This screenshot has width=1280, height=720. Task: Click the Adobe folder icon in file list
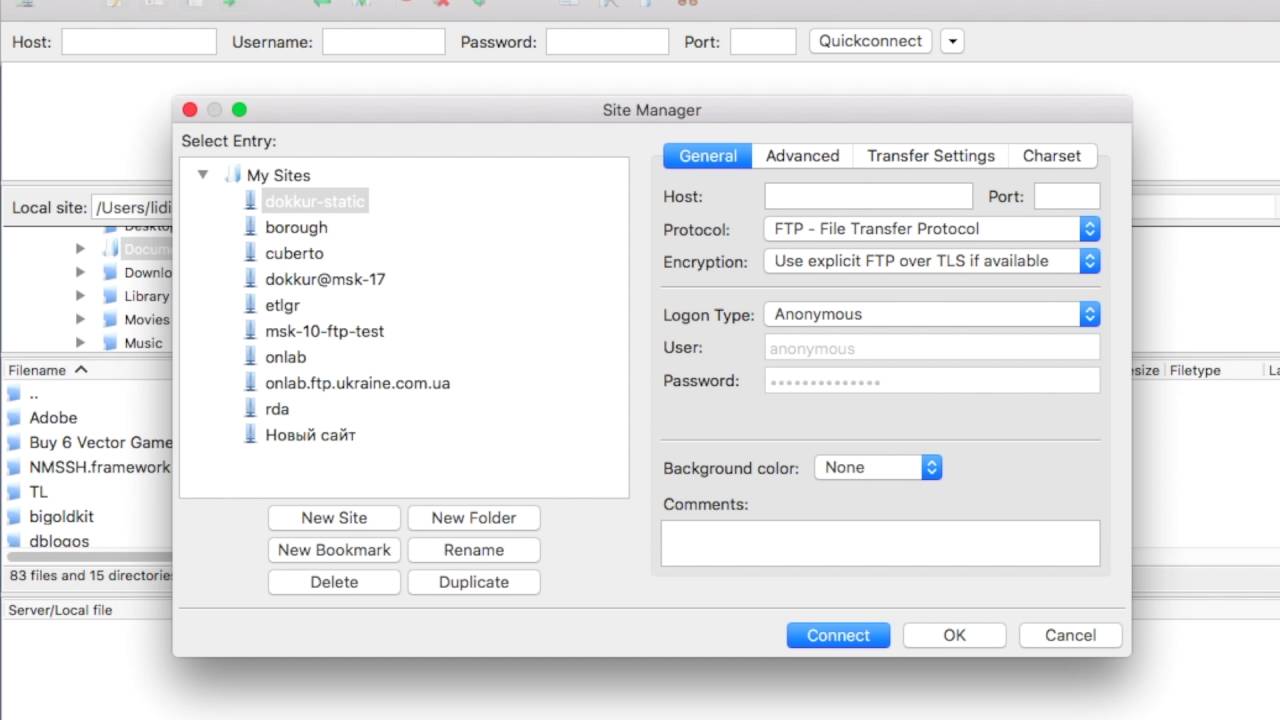(14, 418)
